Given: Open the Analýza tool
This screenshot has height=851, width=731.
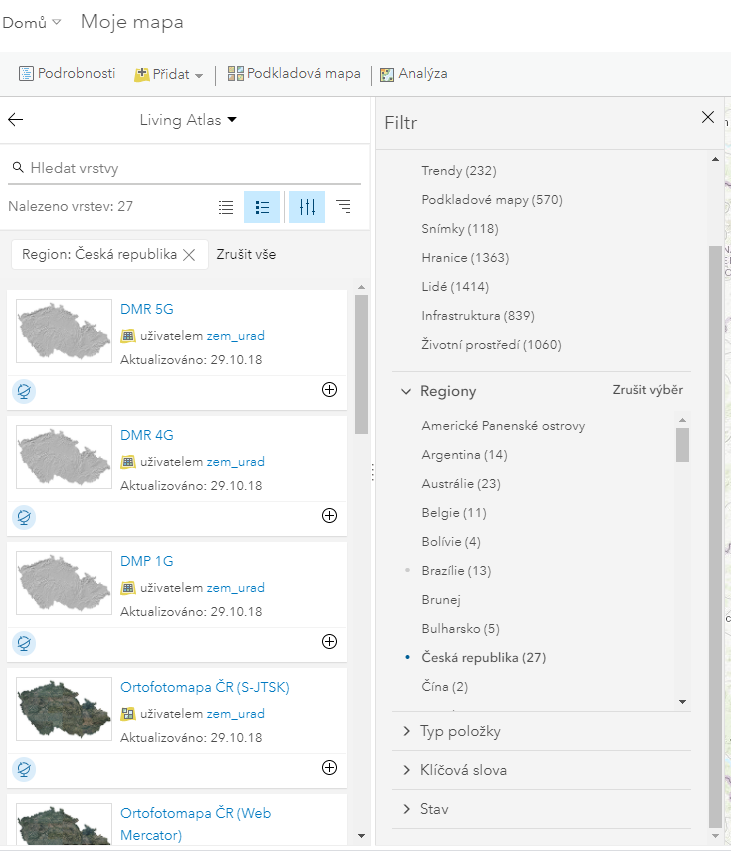Looking at the screenshot, I should [x=414, y=73].
